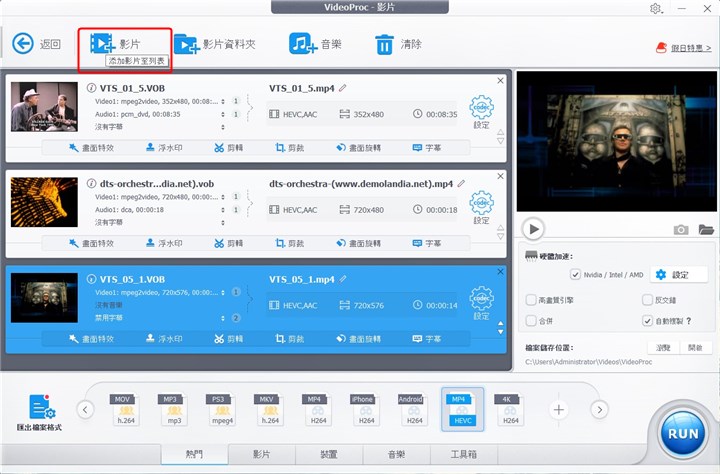Open codec 設定 for dts-orchestra item
Image resolution: width=720 pixels, height=474 pixels.
pos(481,207)
